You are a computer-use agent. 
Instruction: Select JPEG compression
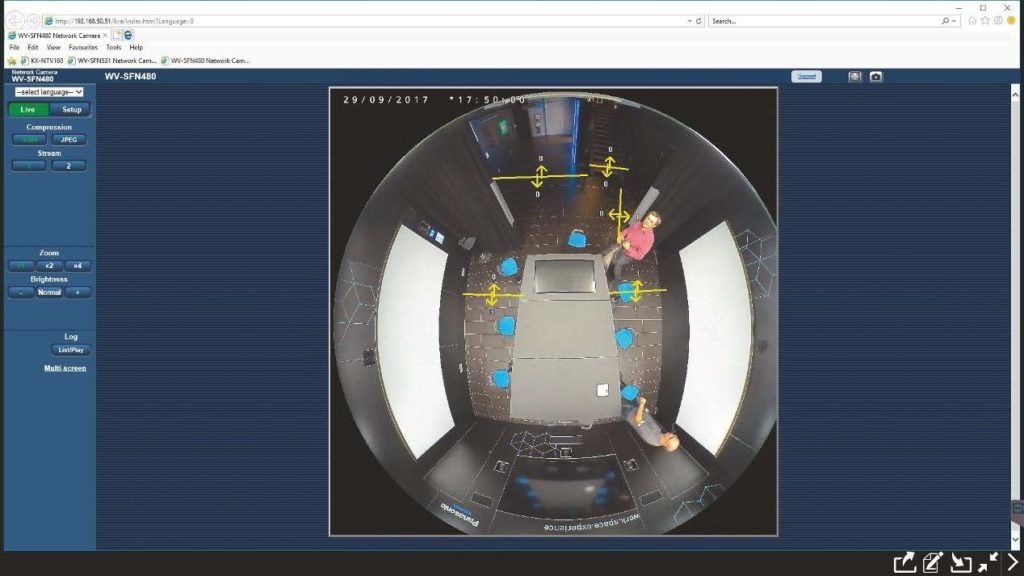[68, 140]
